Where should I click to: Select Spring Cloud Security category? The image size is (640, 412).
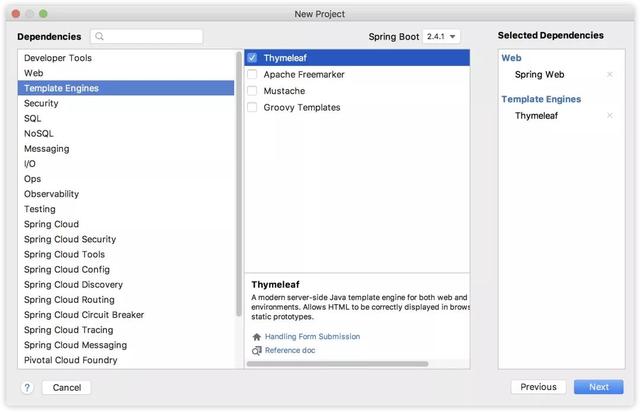126,239
